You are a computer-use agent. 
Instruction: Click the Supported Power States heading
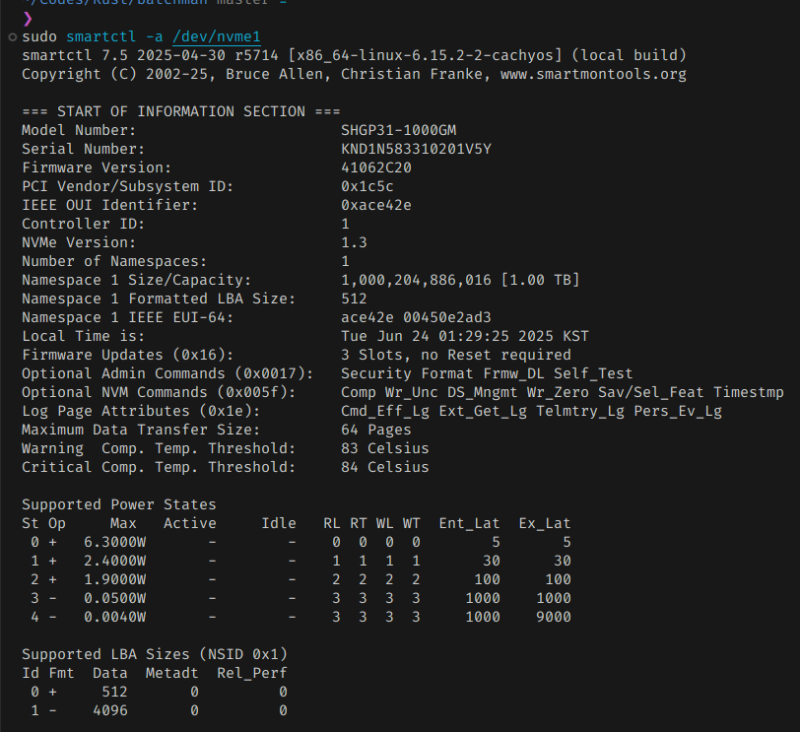tap(119, 504)
